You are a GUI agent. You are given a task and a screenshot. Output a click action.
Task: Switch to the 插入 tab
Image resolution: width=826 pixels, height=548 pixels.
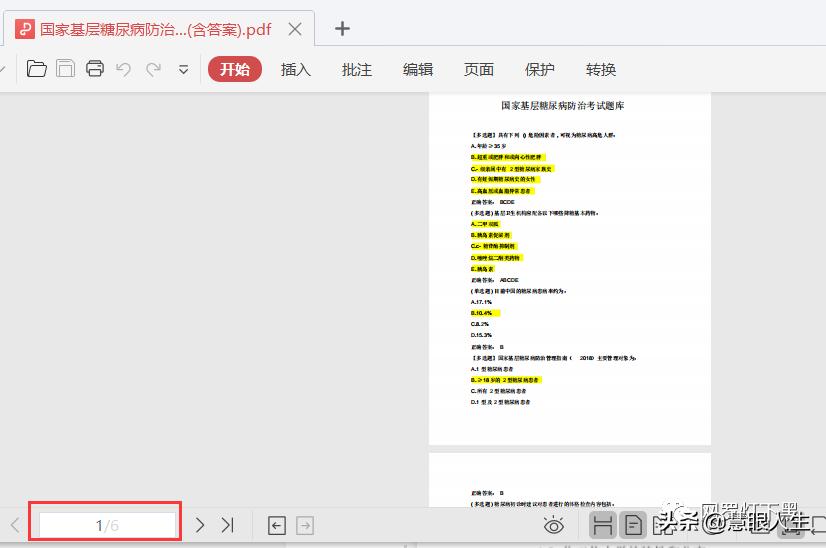pos(296,70)
